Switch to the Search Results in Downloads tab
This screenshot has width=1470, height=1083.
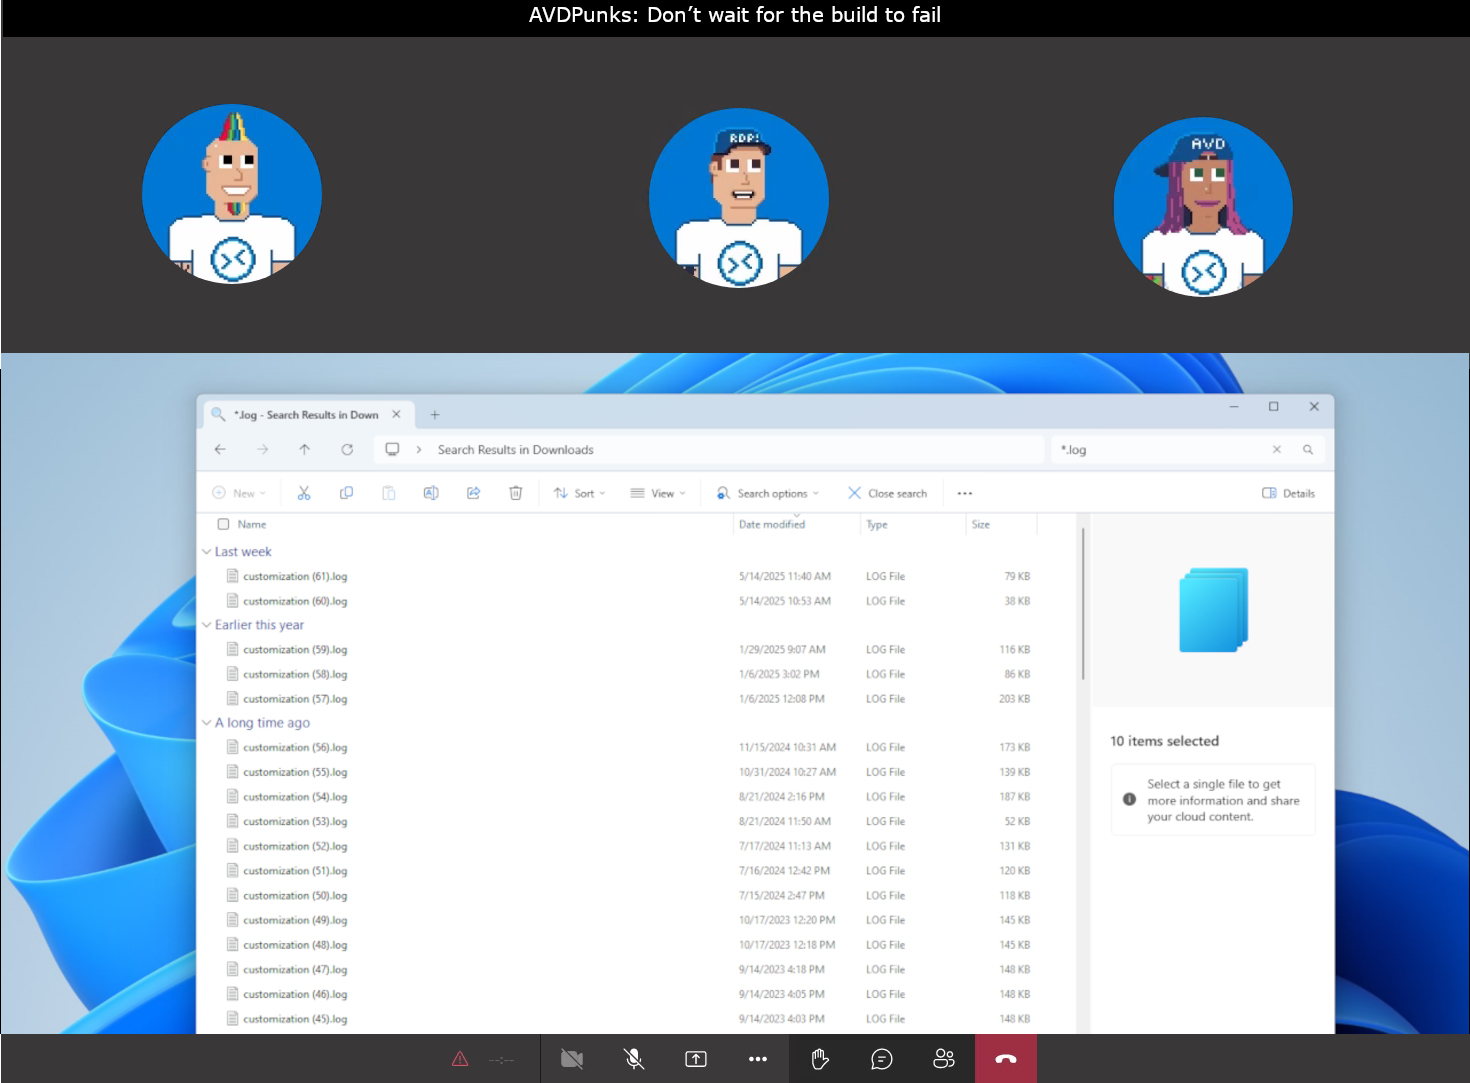coord(300,414)
